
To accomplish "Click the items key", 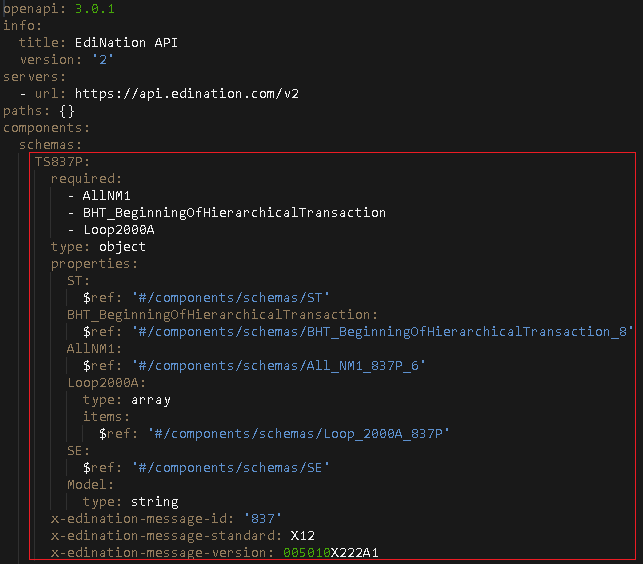I will click(106, 417).
